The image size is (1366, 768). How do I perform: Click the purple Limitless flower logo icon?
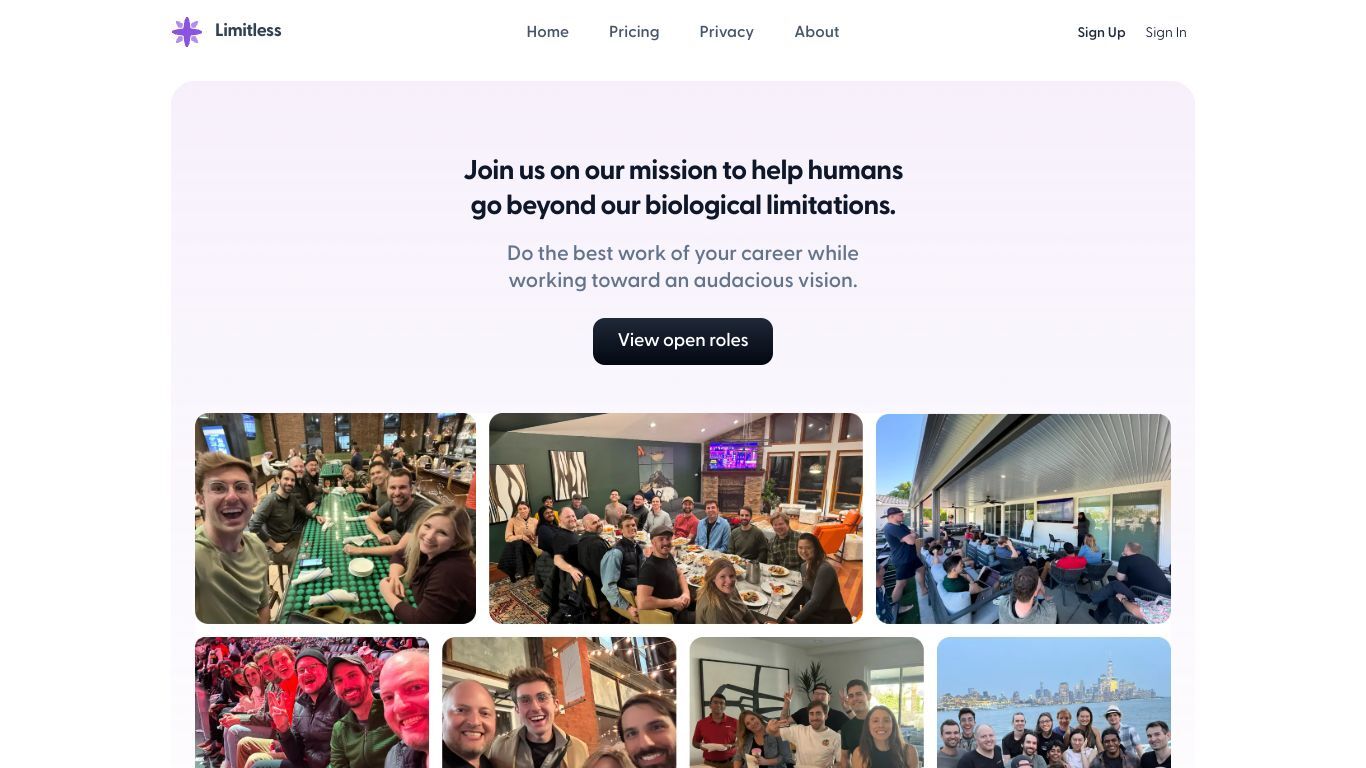click(187, 32)
